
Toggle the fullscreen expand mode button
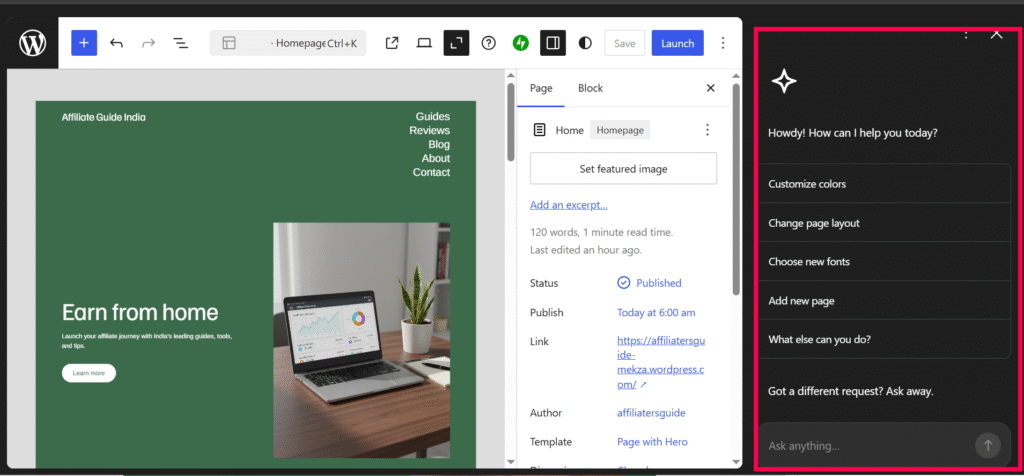(456, 43)
